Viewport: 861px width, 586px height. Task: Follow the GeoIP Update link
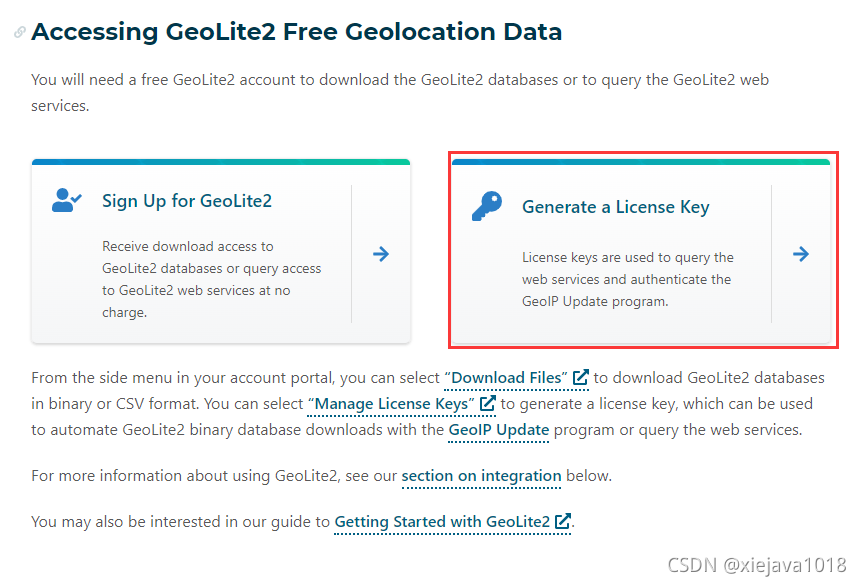498,430
